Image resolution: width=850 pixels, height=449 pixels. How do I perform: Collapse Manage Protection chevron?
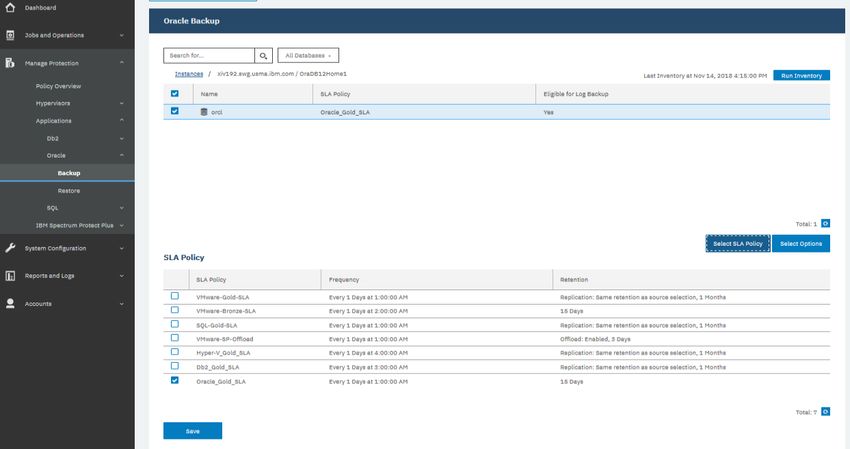121,63
